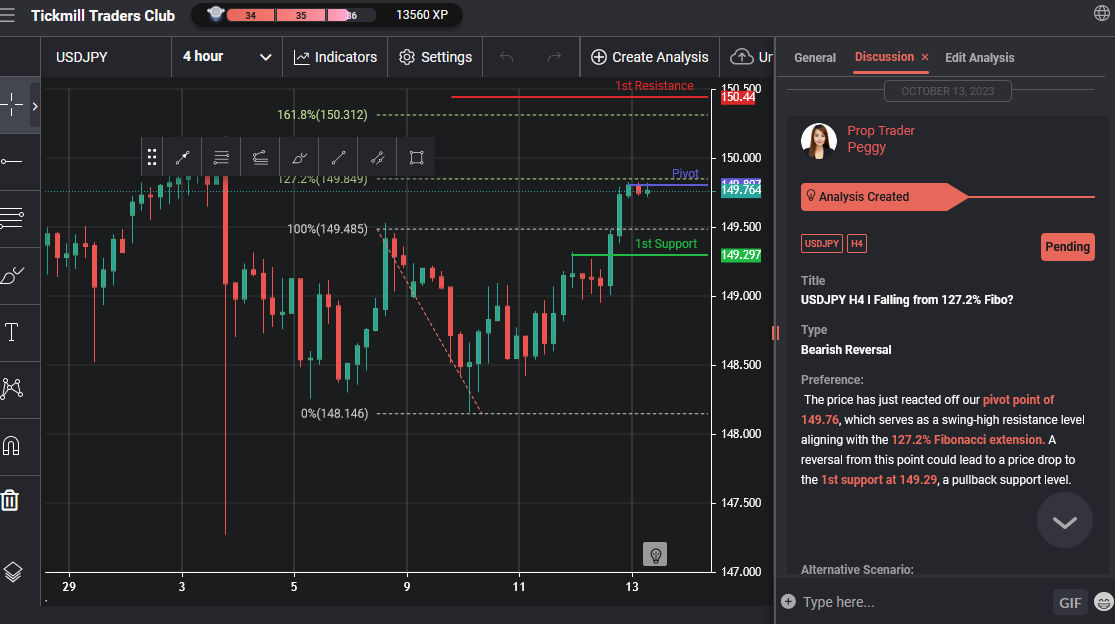Expand the cursor tool options arrow

[34, 106]
